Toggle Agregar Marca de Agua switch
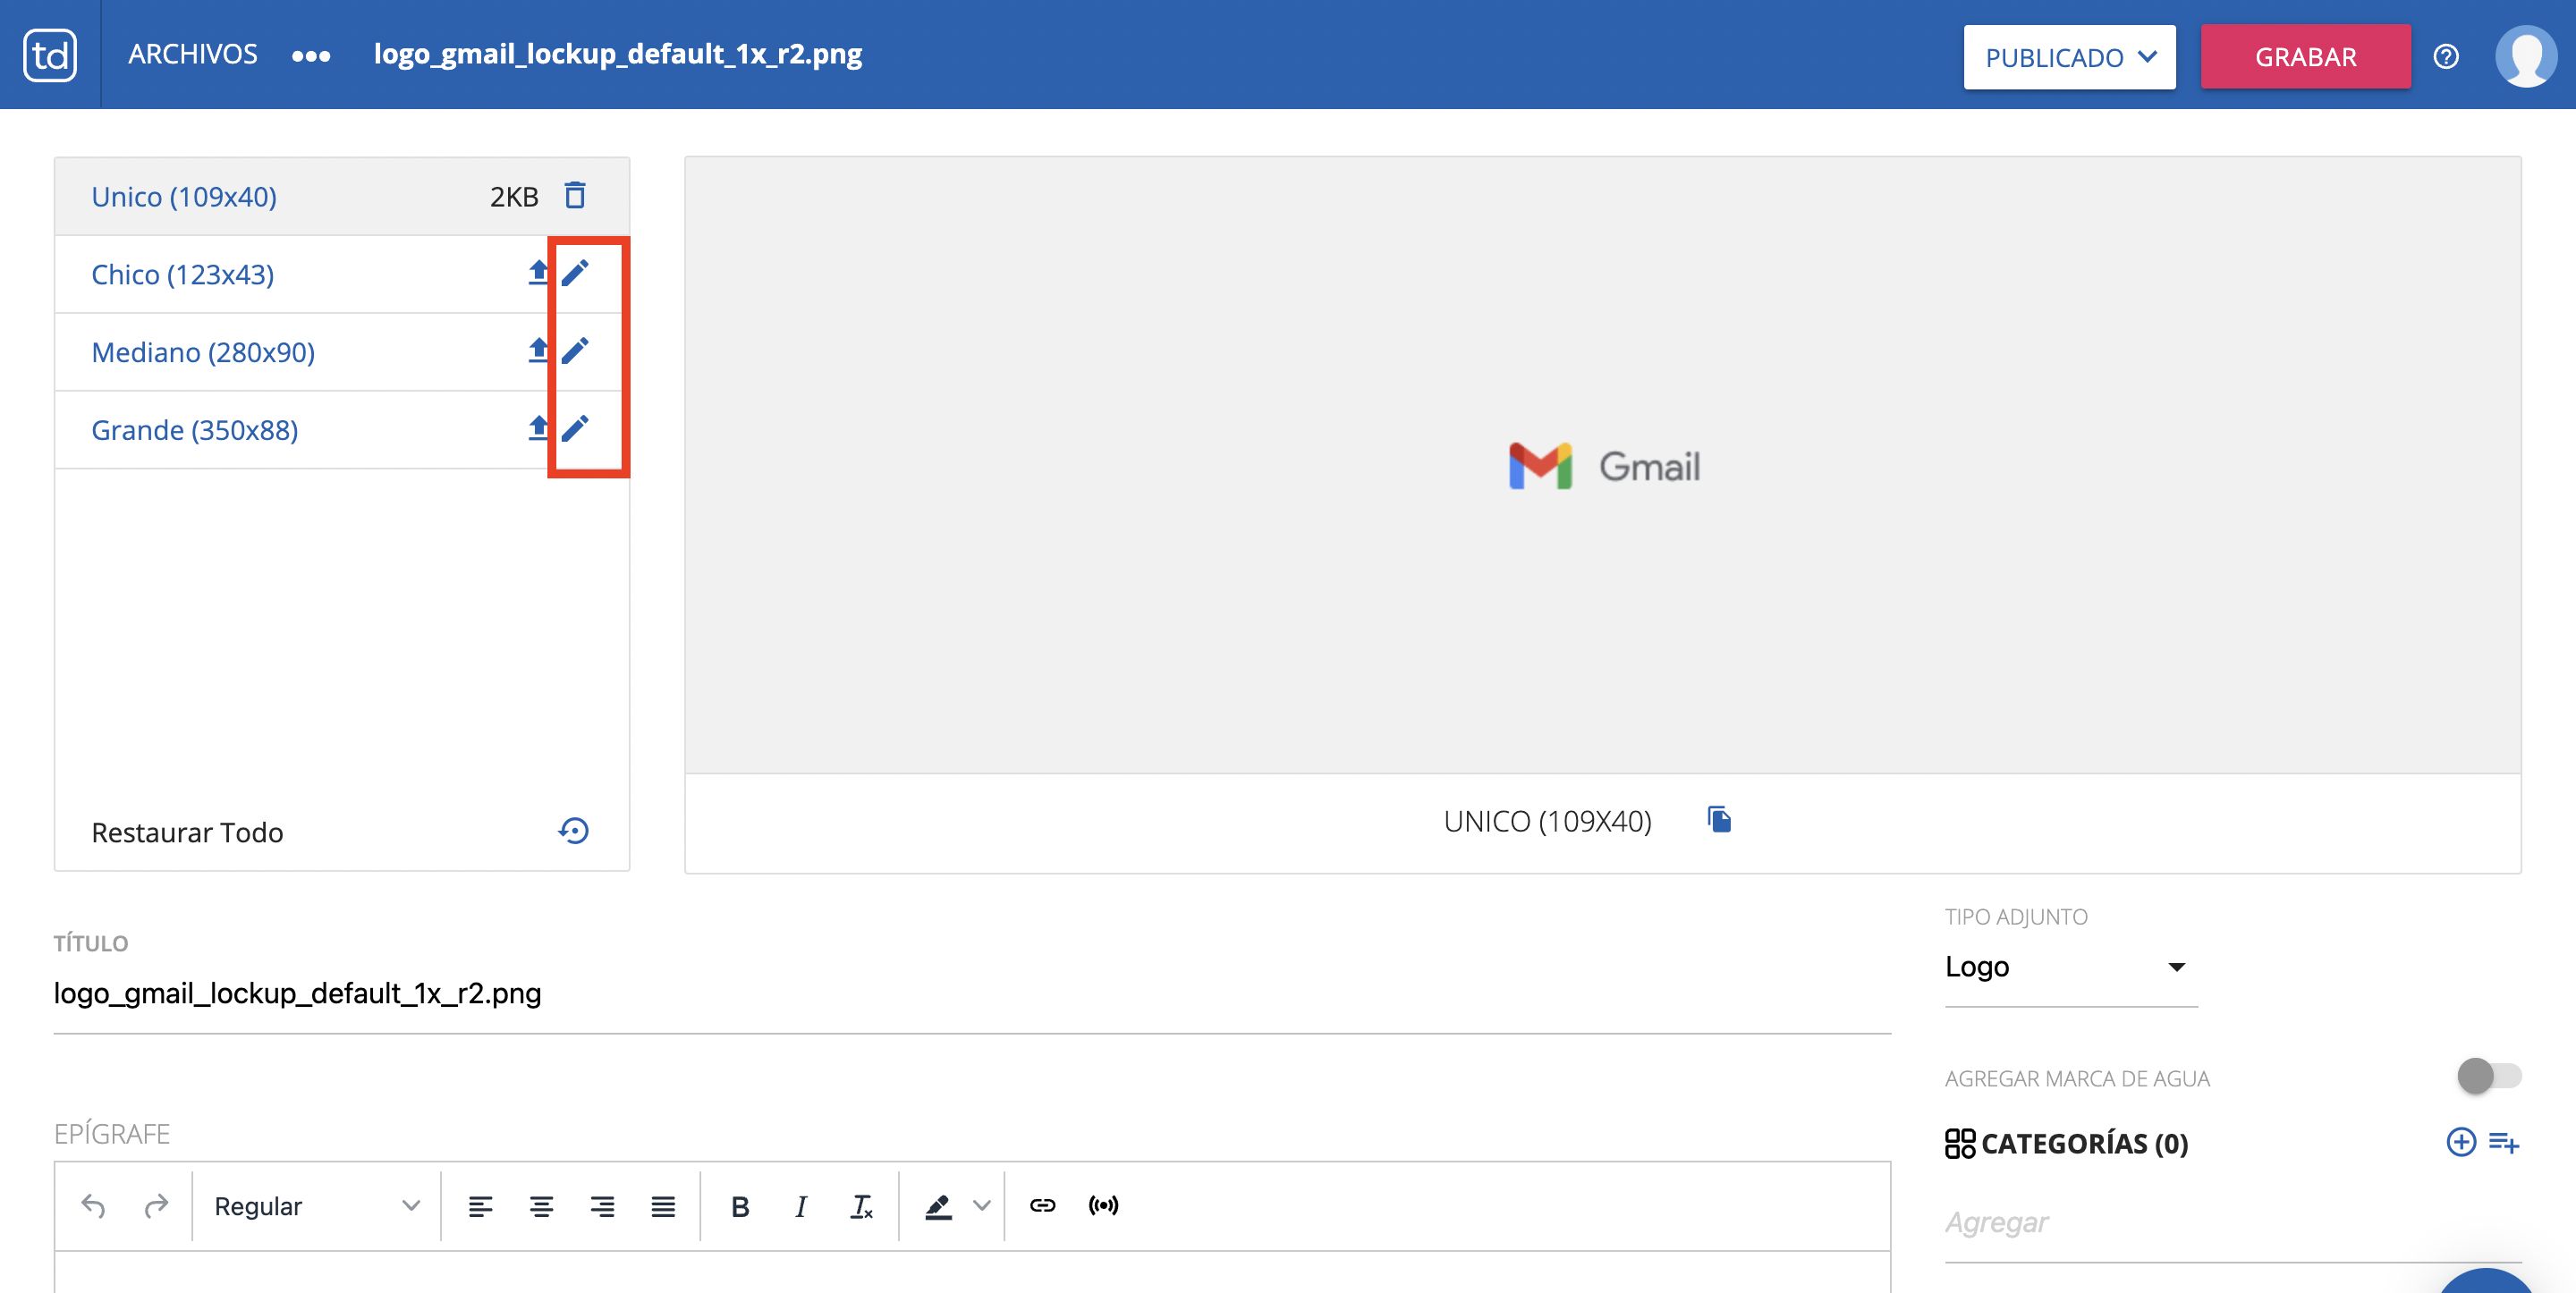Viewport: 2576px width, 1293px height. tap(2489, 1076)
